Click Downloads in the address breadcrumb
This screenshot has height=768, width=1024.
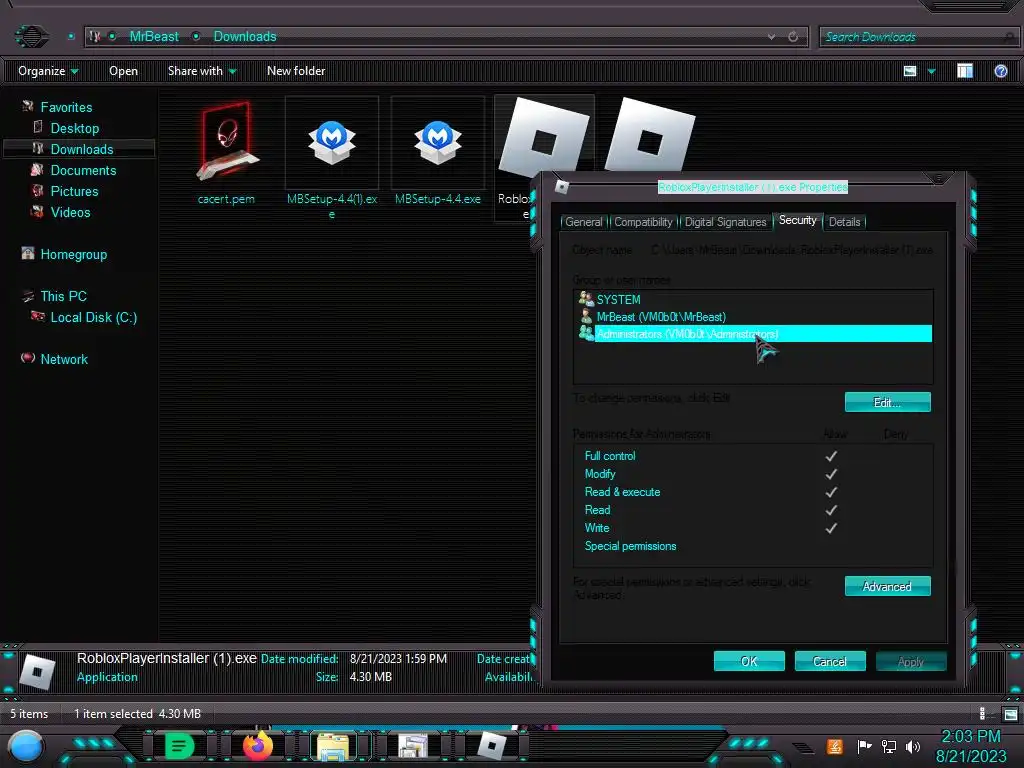pos(245,37)
